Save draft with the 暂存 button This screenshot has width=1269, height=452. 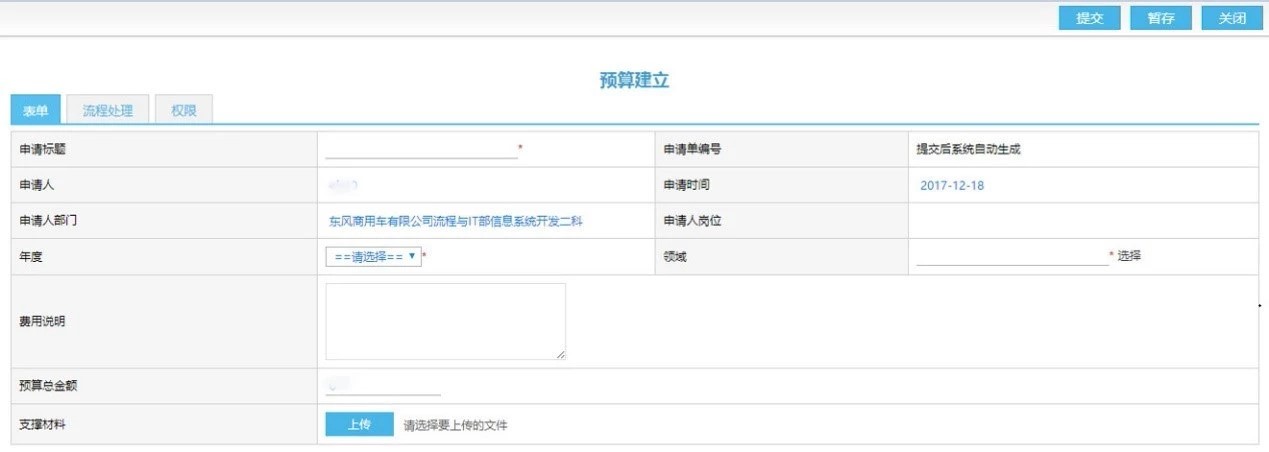(1160, 18)
